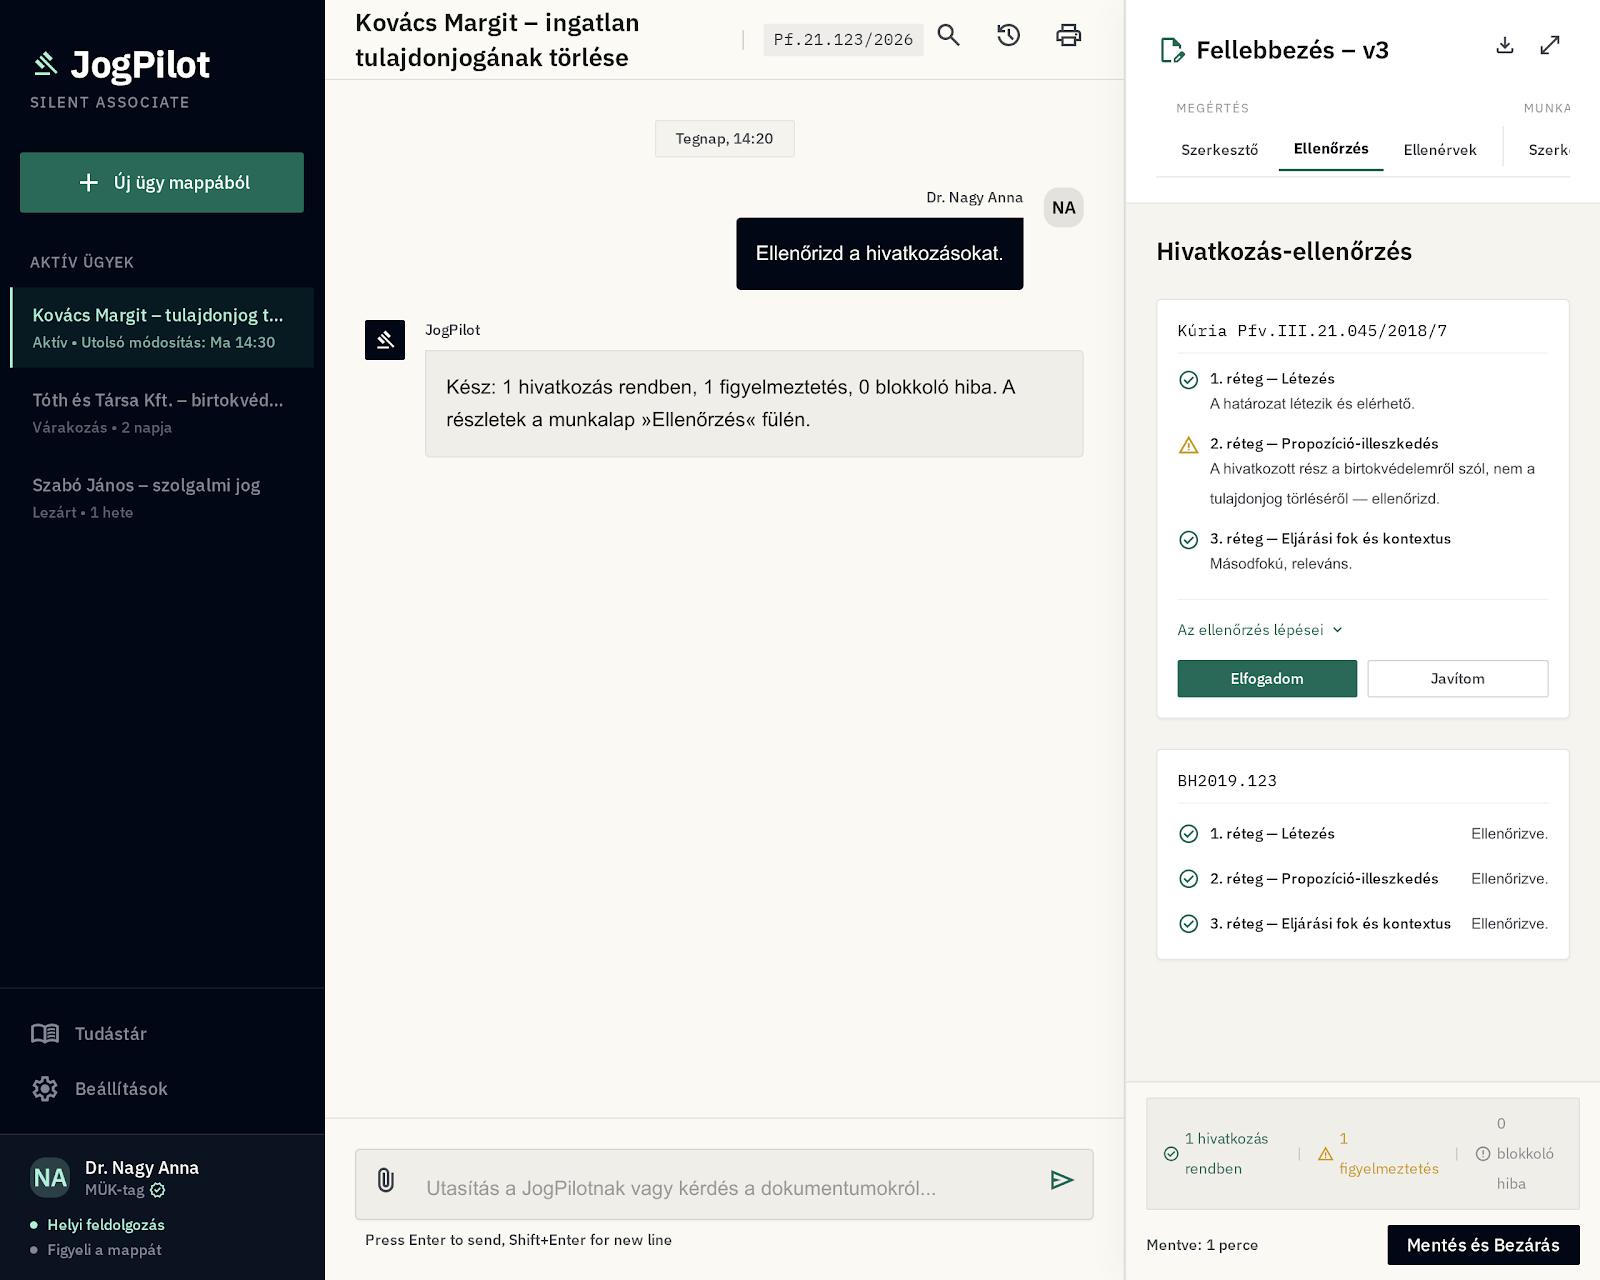Click check icon for BH2019.123 2. réteg

[x=1189, y=879]
